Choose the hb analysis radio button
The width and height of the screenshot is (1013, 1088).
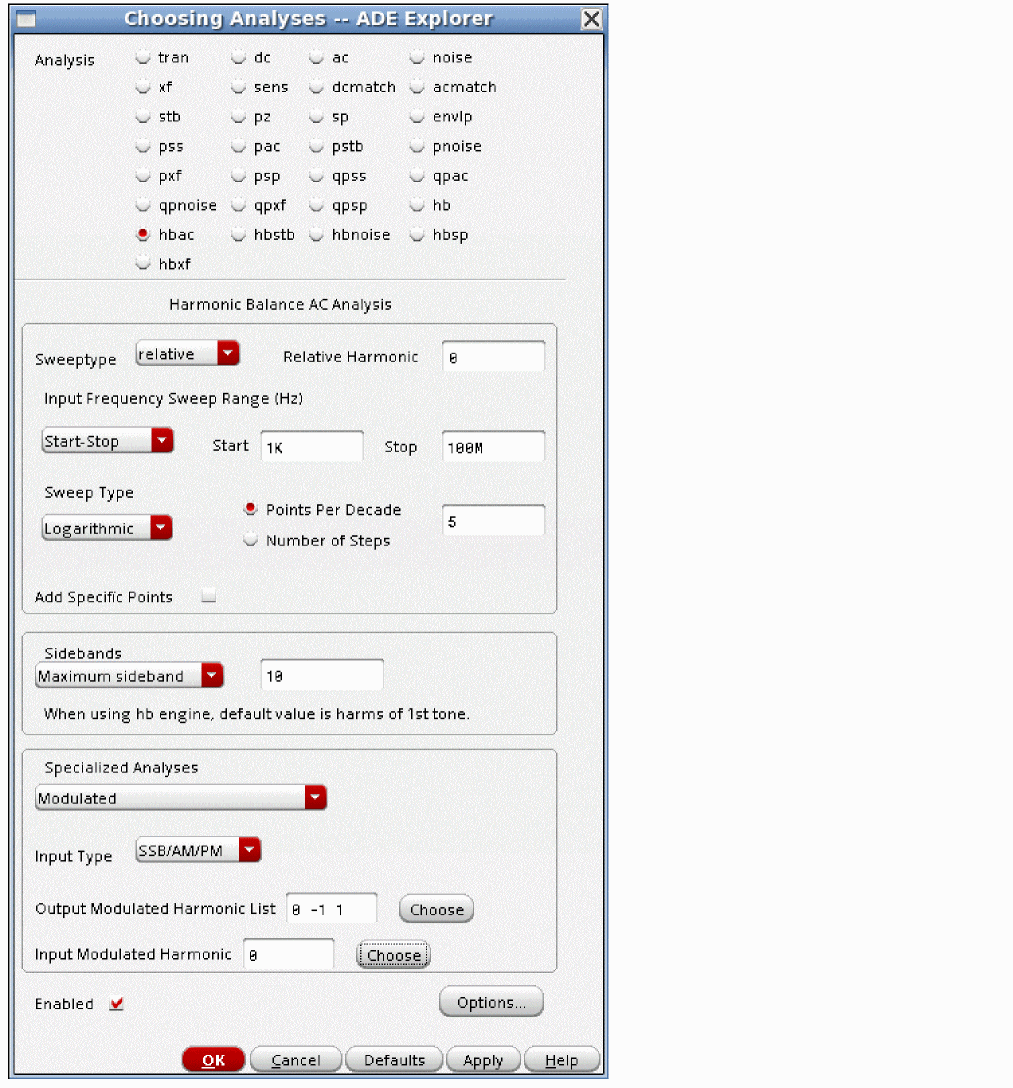point(417,205)
